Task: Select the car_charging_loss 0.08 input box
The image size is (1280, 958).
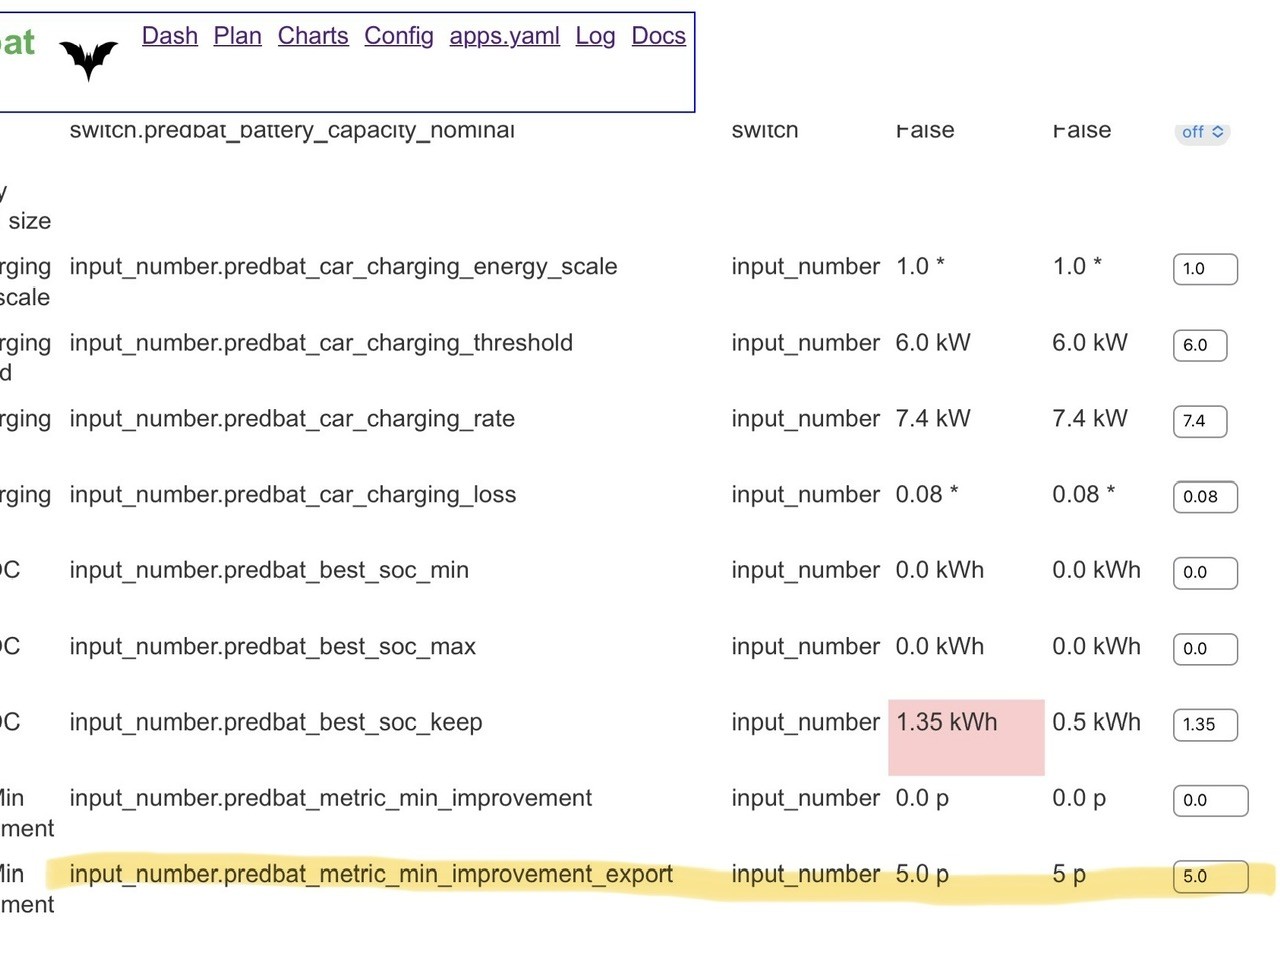Action: 1205,497
